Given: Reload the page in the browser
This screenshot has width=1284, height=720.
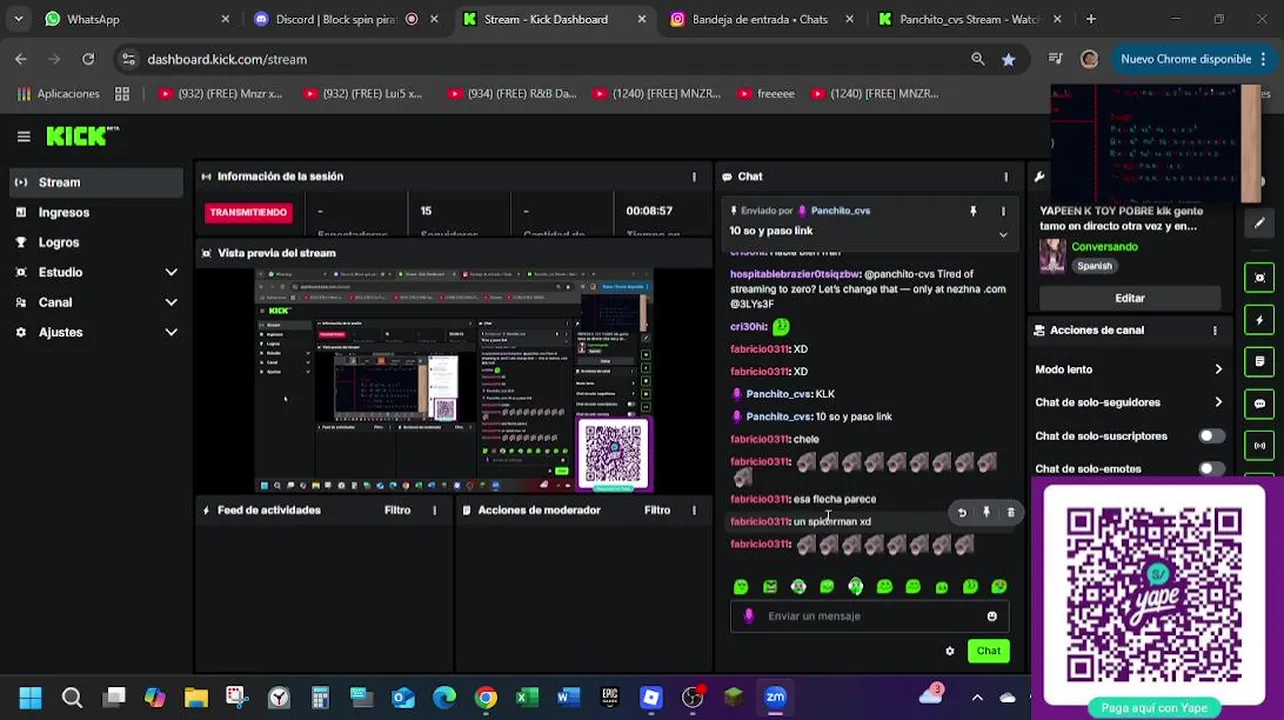Looking at the screenshot, I should pyautogui.click(x=88, y=59).
